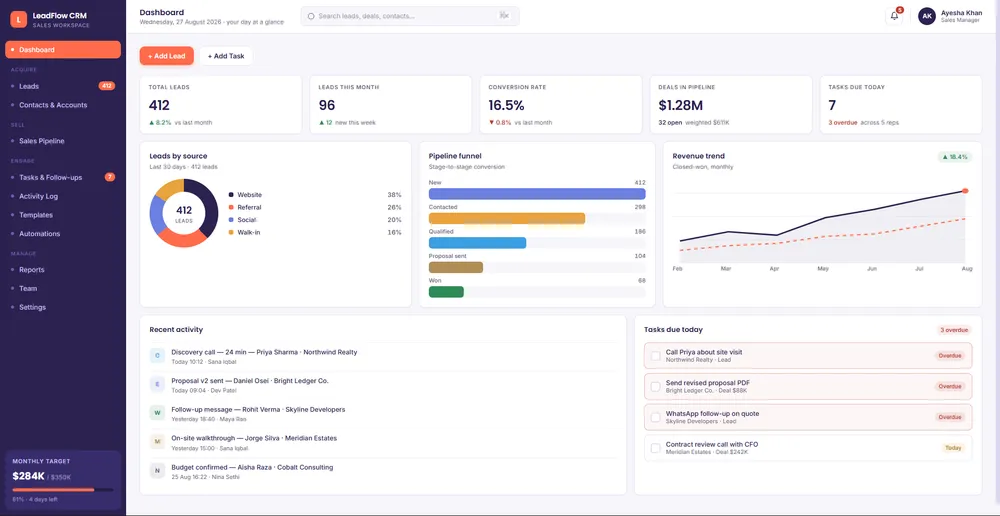Click the Monthly Target $284K card
Viewport: 1000px width, 516px height.
(62, 480)
